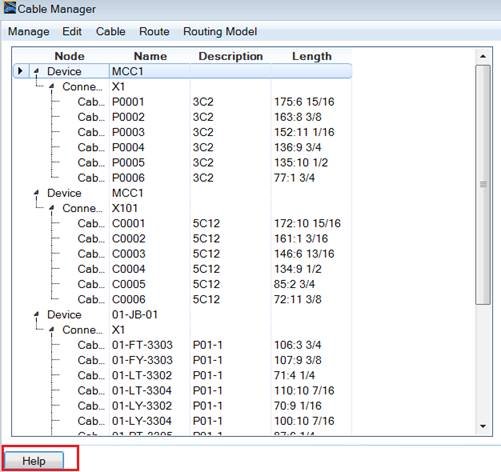
Task: Select cable row 01-LT-3304
Action: 182,391
